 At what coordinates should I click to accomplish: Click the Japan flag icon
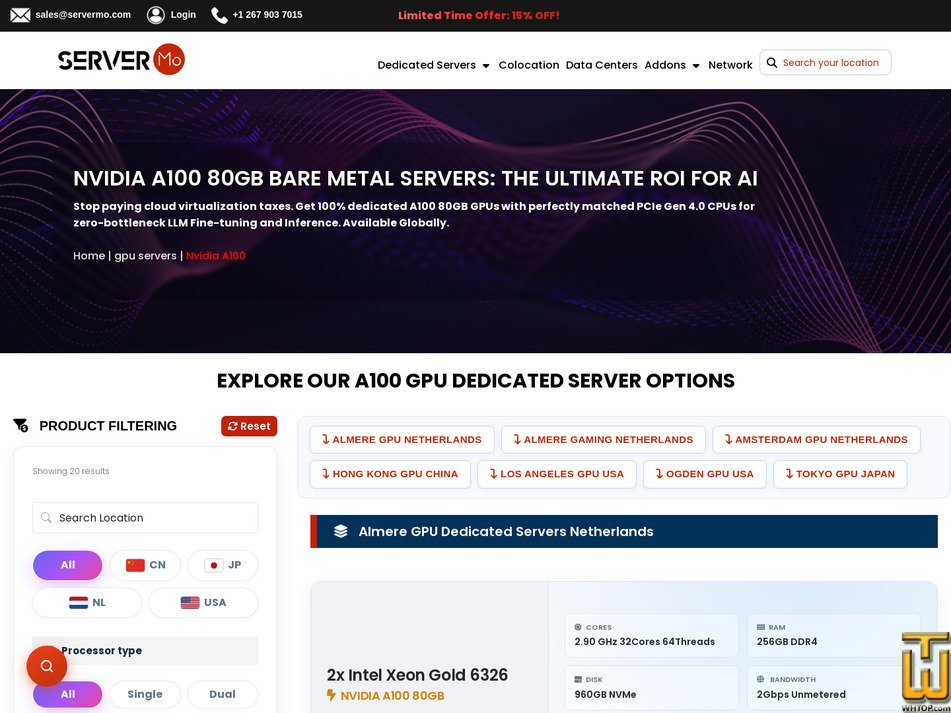[213, 565]
